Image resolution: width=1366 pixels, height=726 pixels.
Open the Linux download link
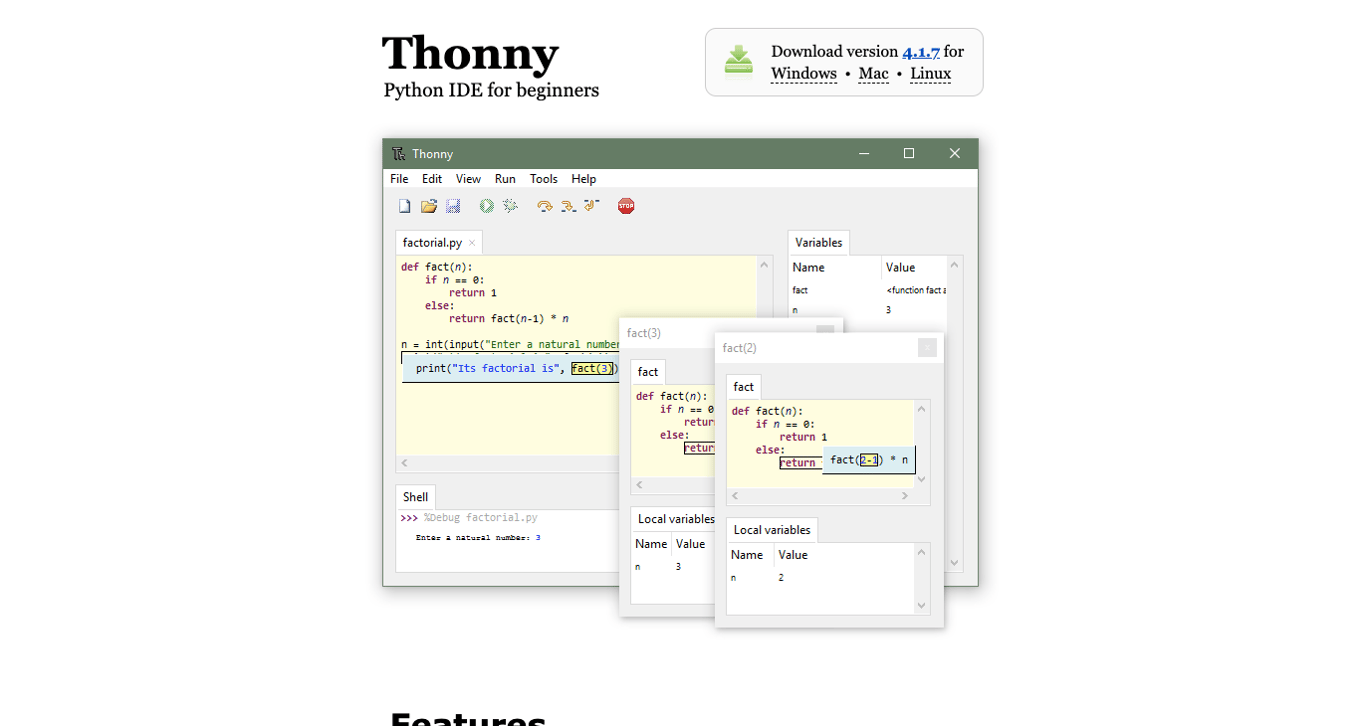[930, 74]
